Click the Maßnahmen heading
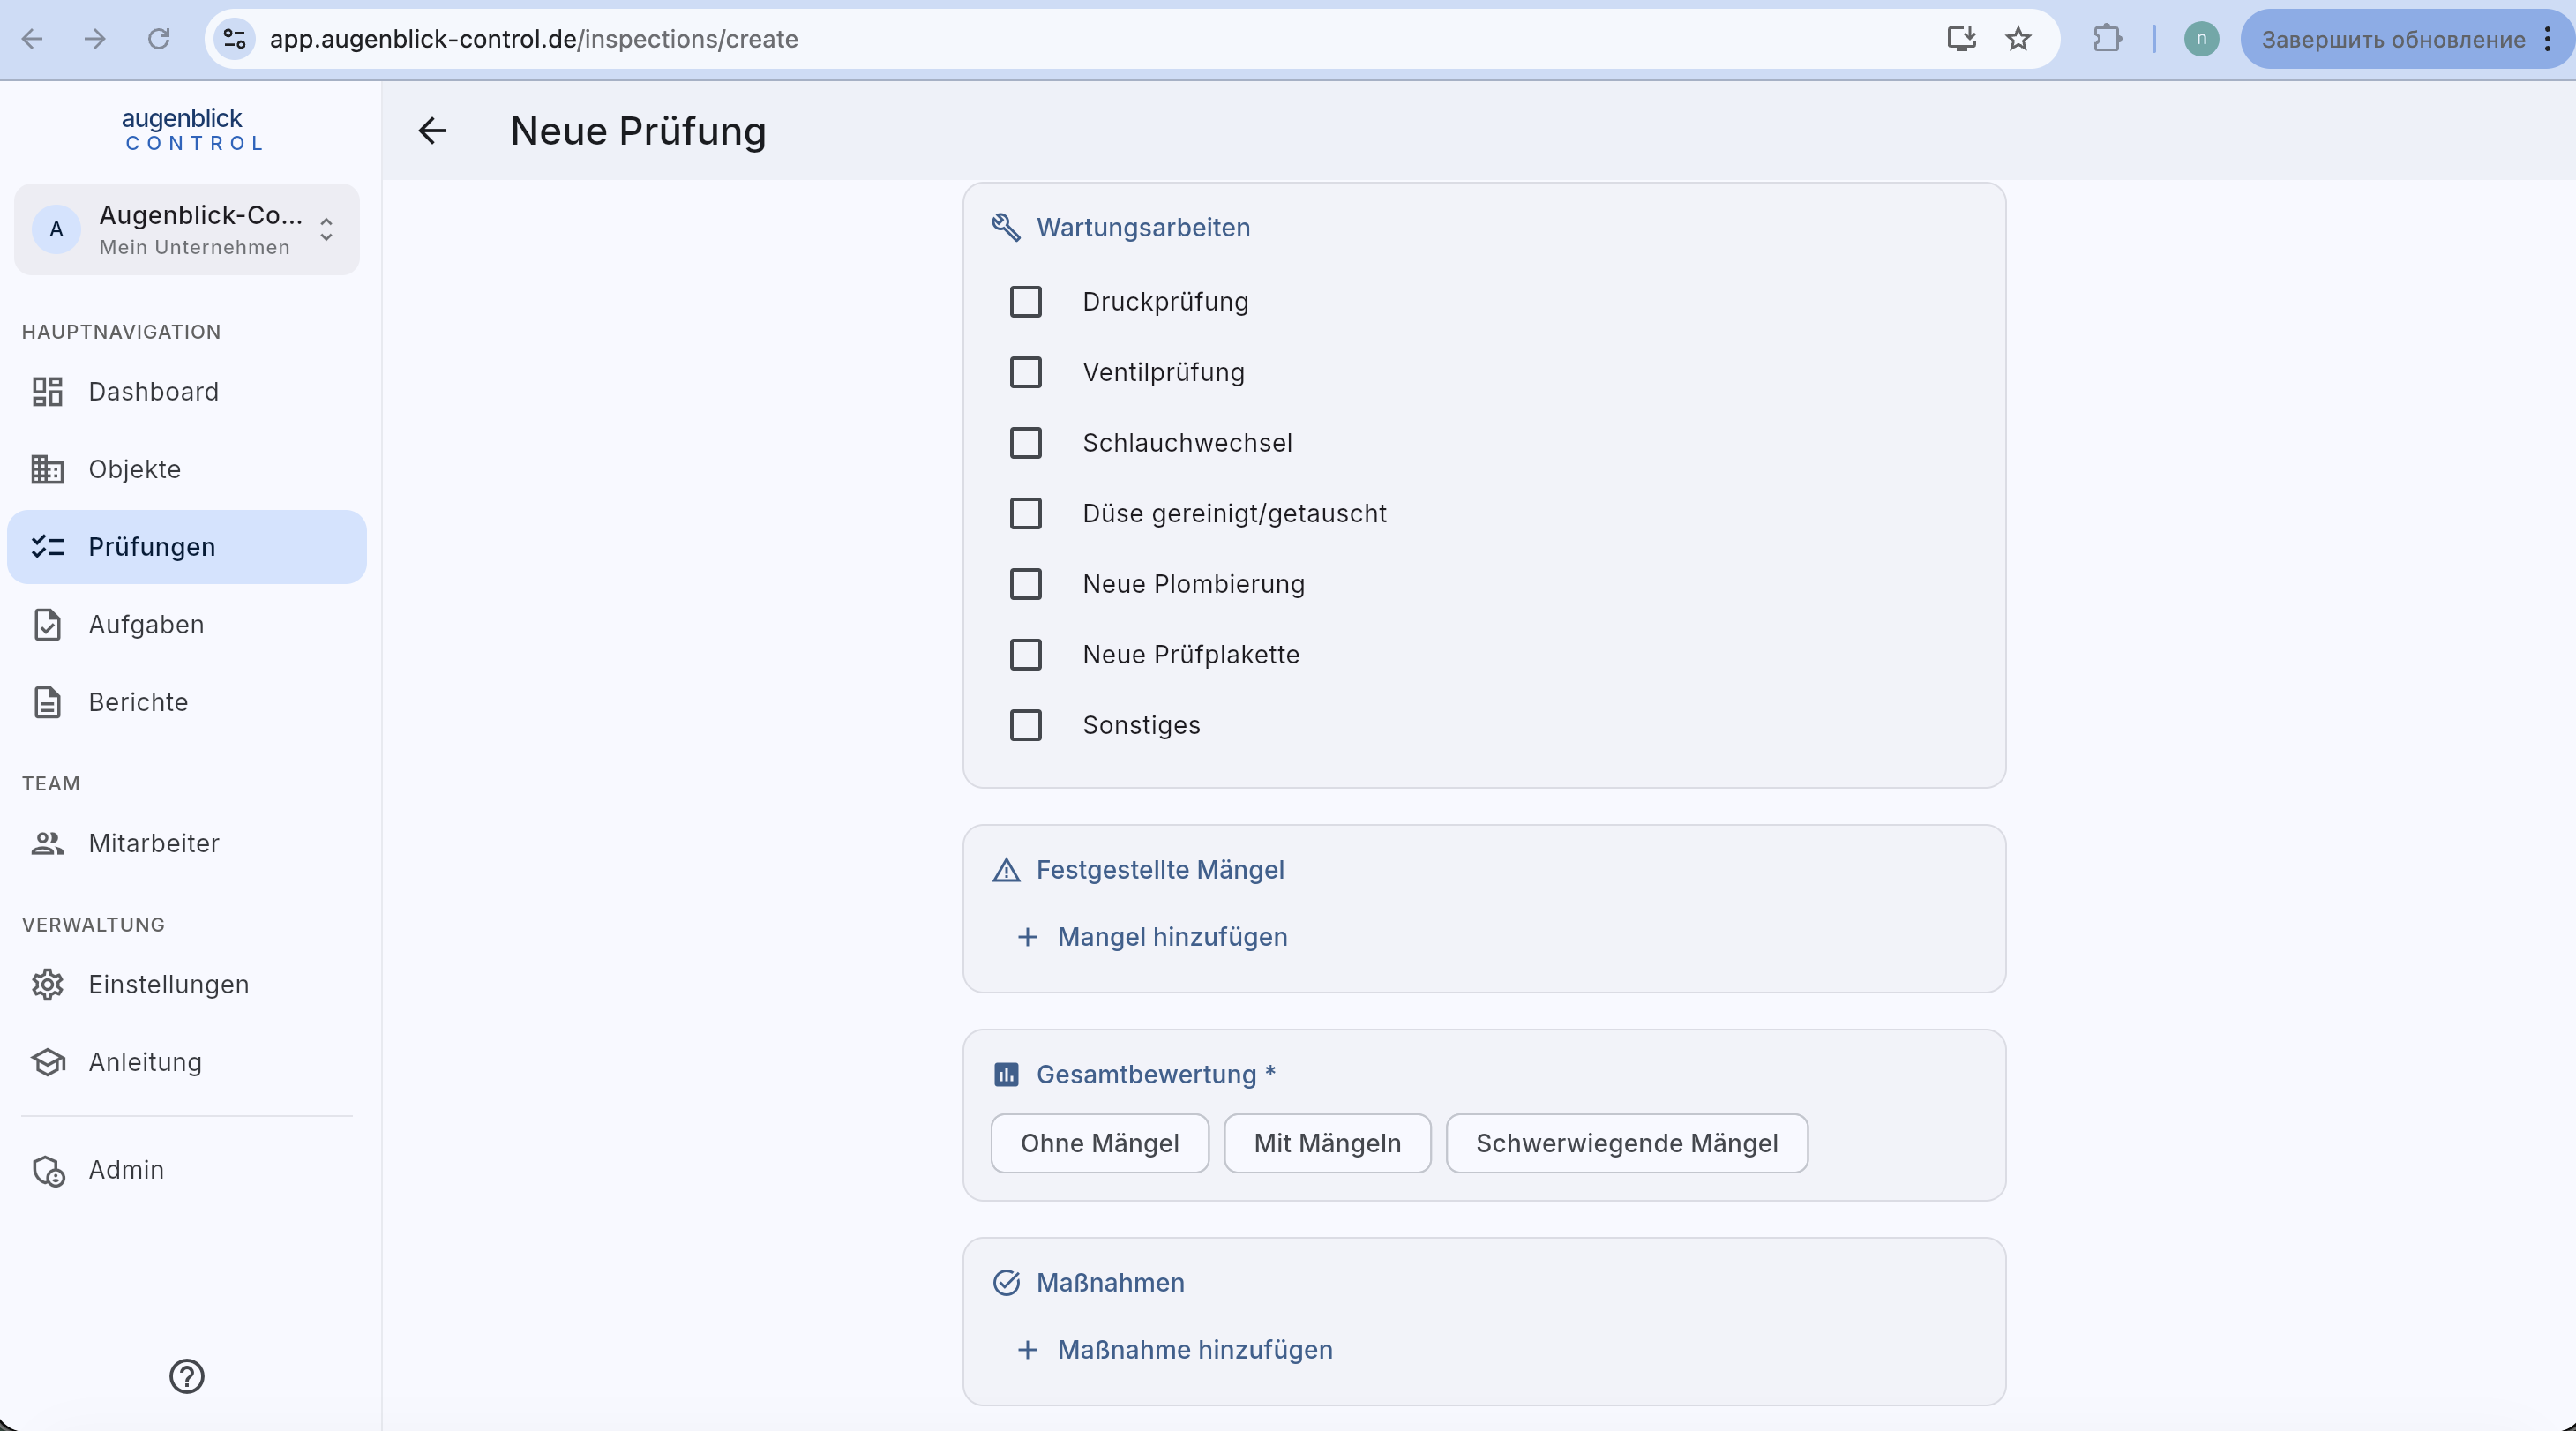Viewport: 2576px width, 1431px height. [1110, 1283]
